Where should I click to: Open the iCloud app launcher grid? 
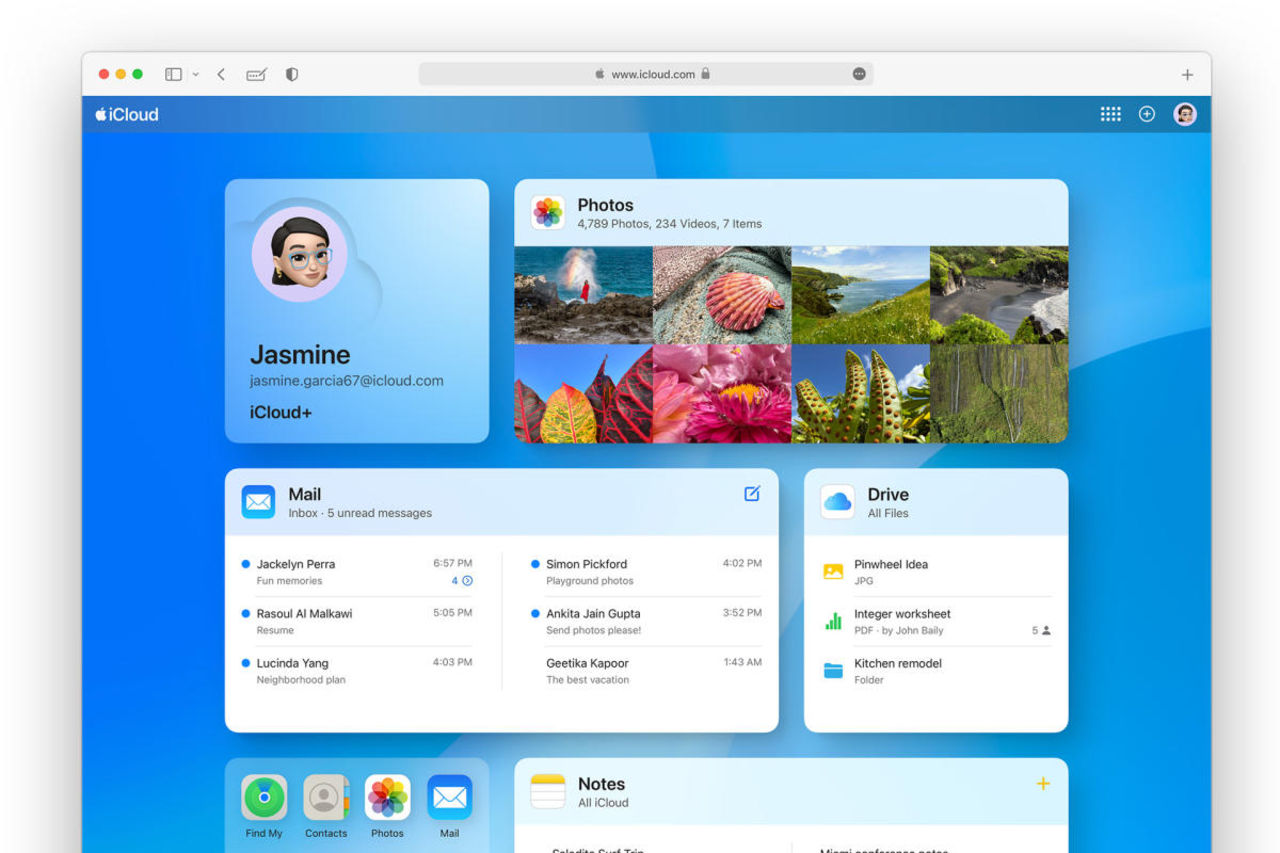tap(1111, 114)
